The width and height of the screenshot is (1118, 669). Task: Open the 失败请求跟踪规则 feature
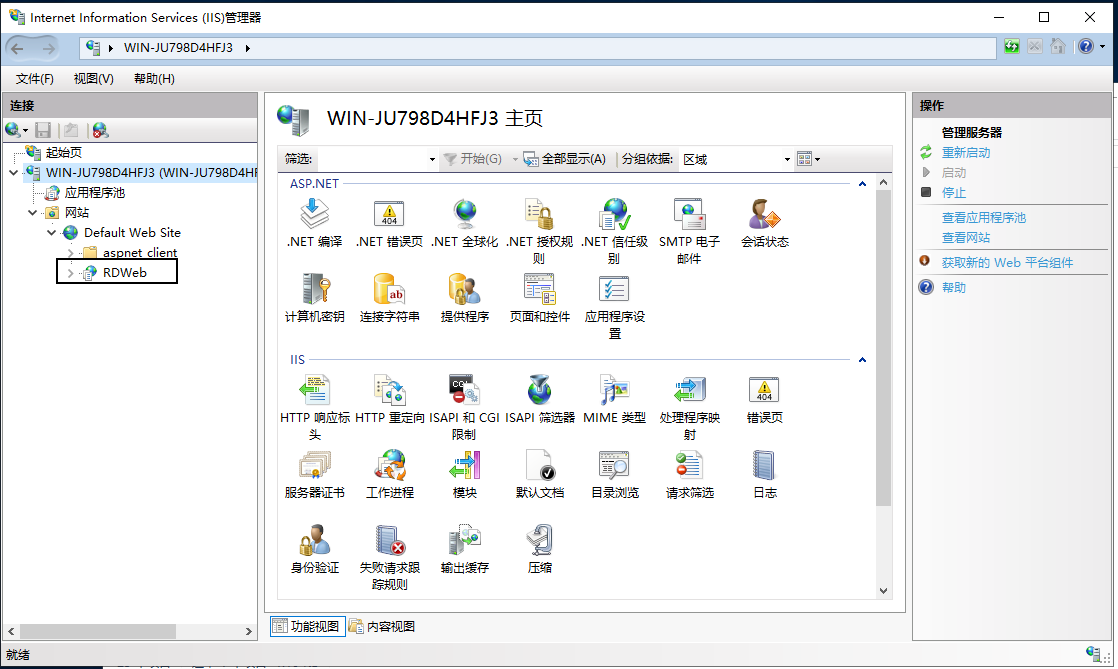[x=389, y=540]
